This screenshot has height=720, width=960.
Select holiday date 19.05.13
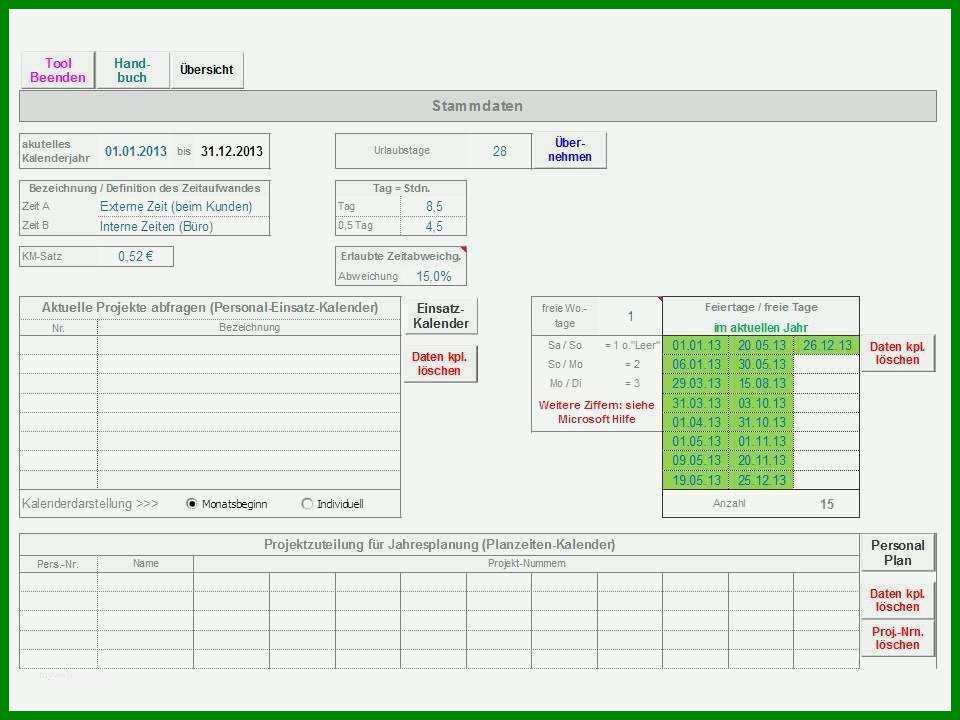pos(696,479)
